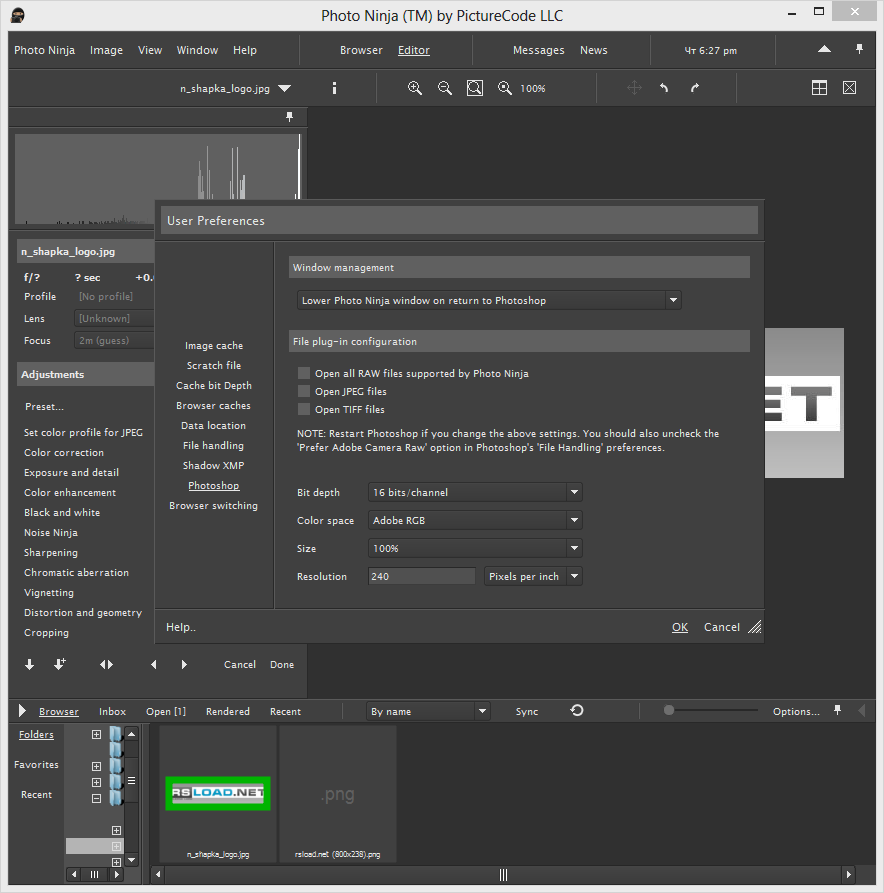Viewport: 884px width, 893px height.
Task: Click the refresh icon next to Sync
Action: point(577,710)
